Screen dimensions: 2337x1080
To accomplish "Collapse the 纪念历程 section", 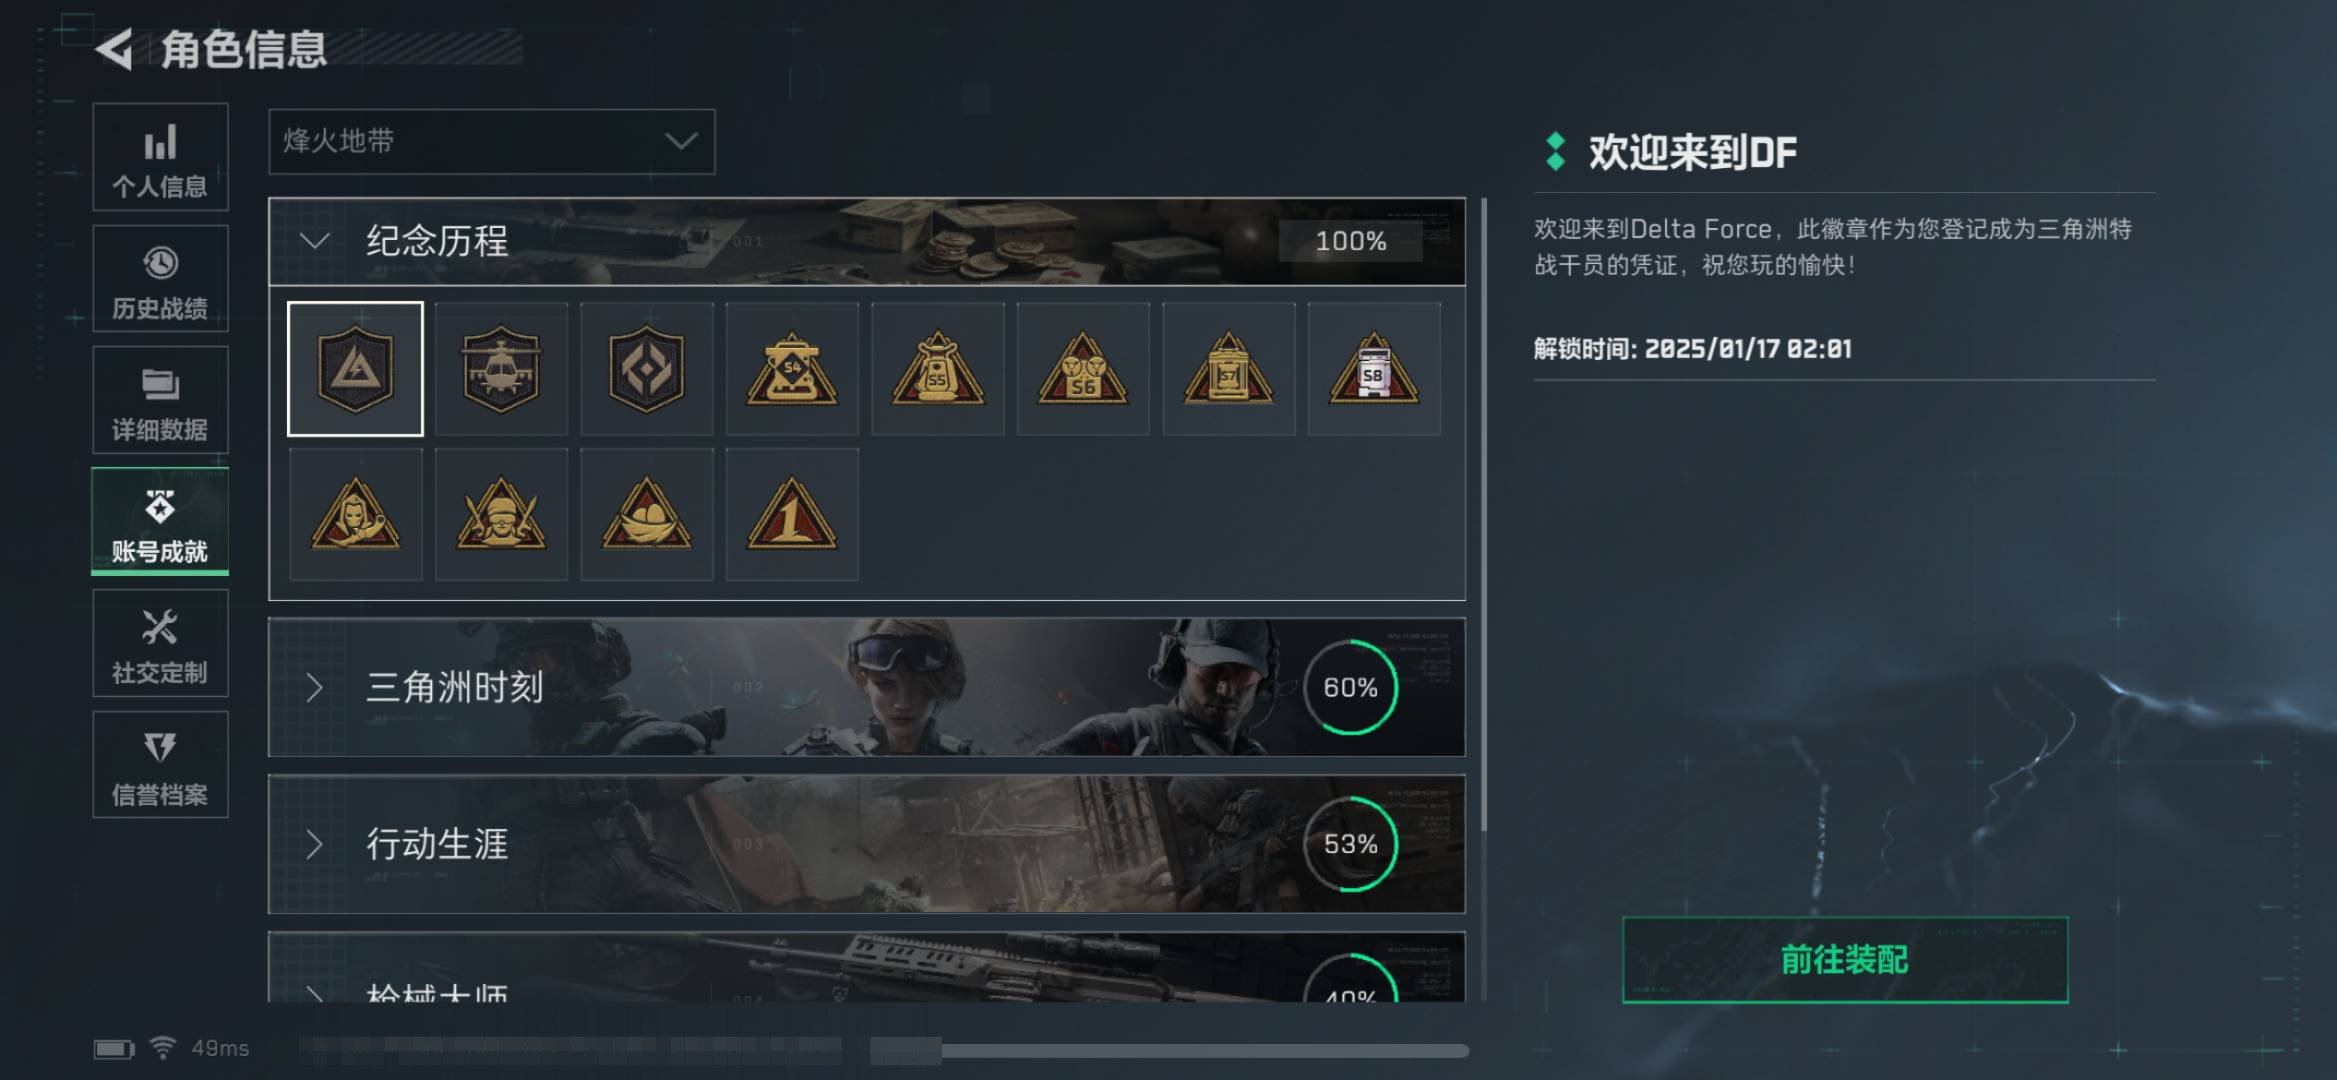I will pos(867,241).
